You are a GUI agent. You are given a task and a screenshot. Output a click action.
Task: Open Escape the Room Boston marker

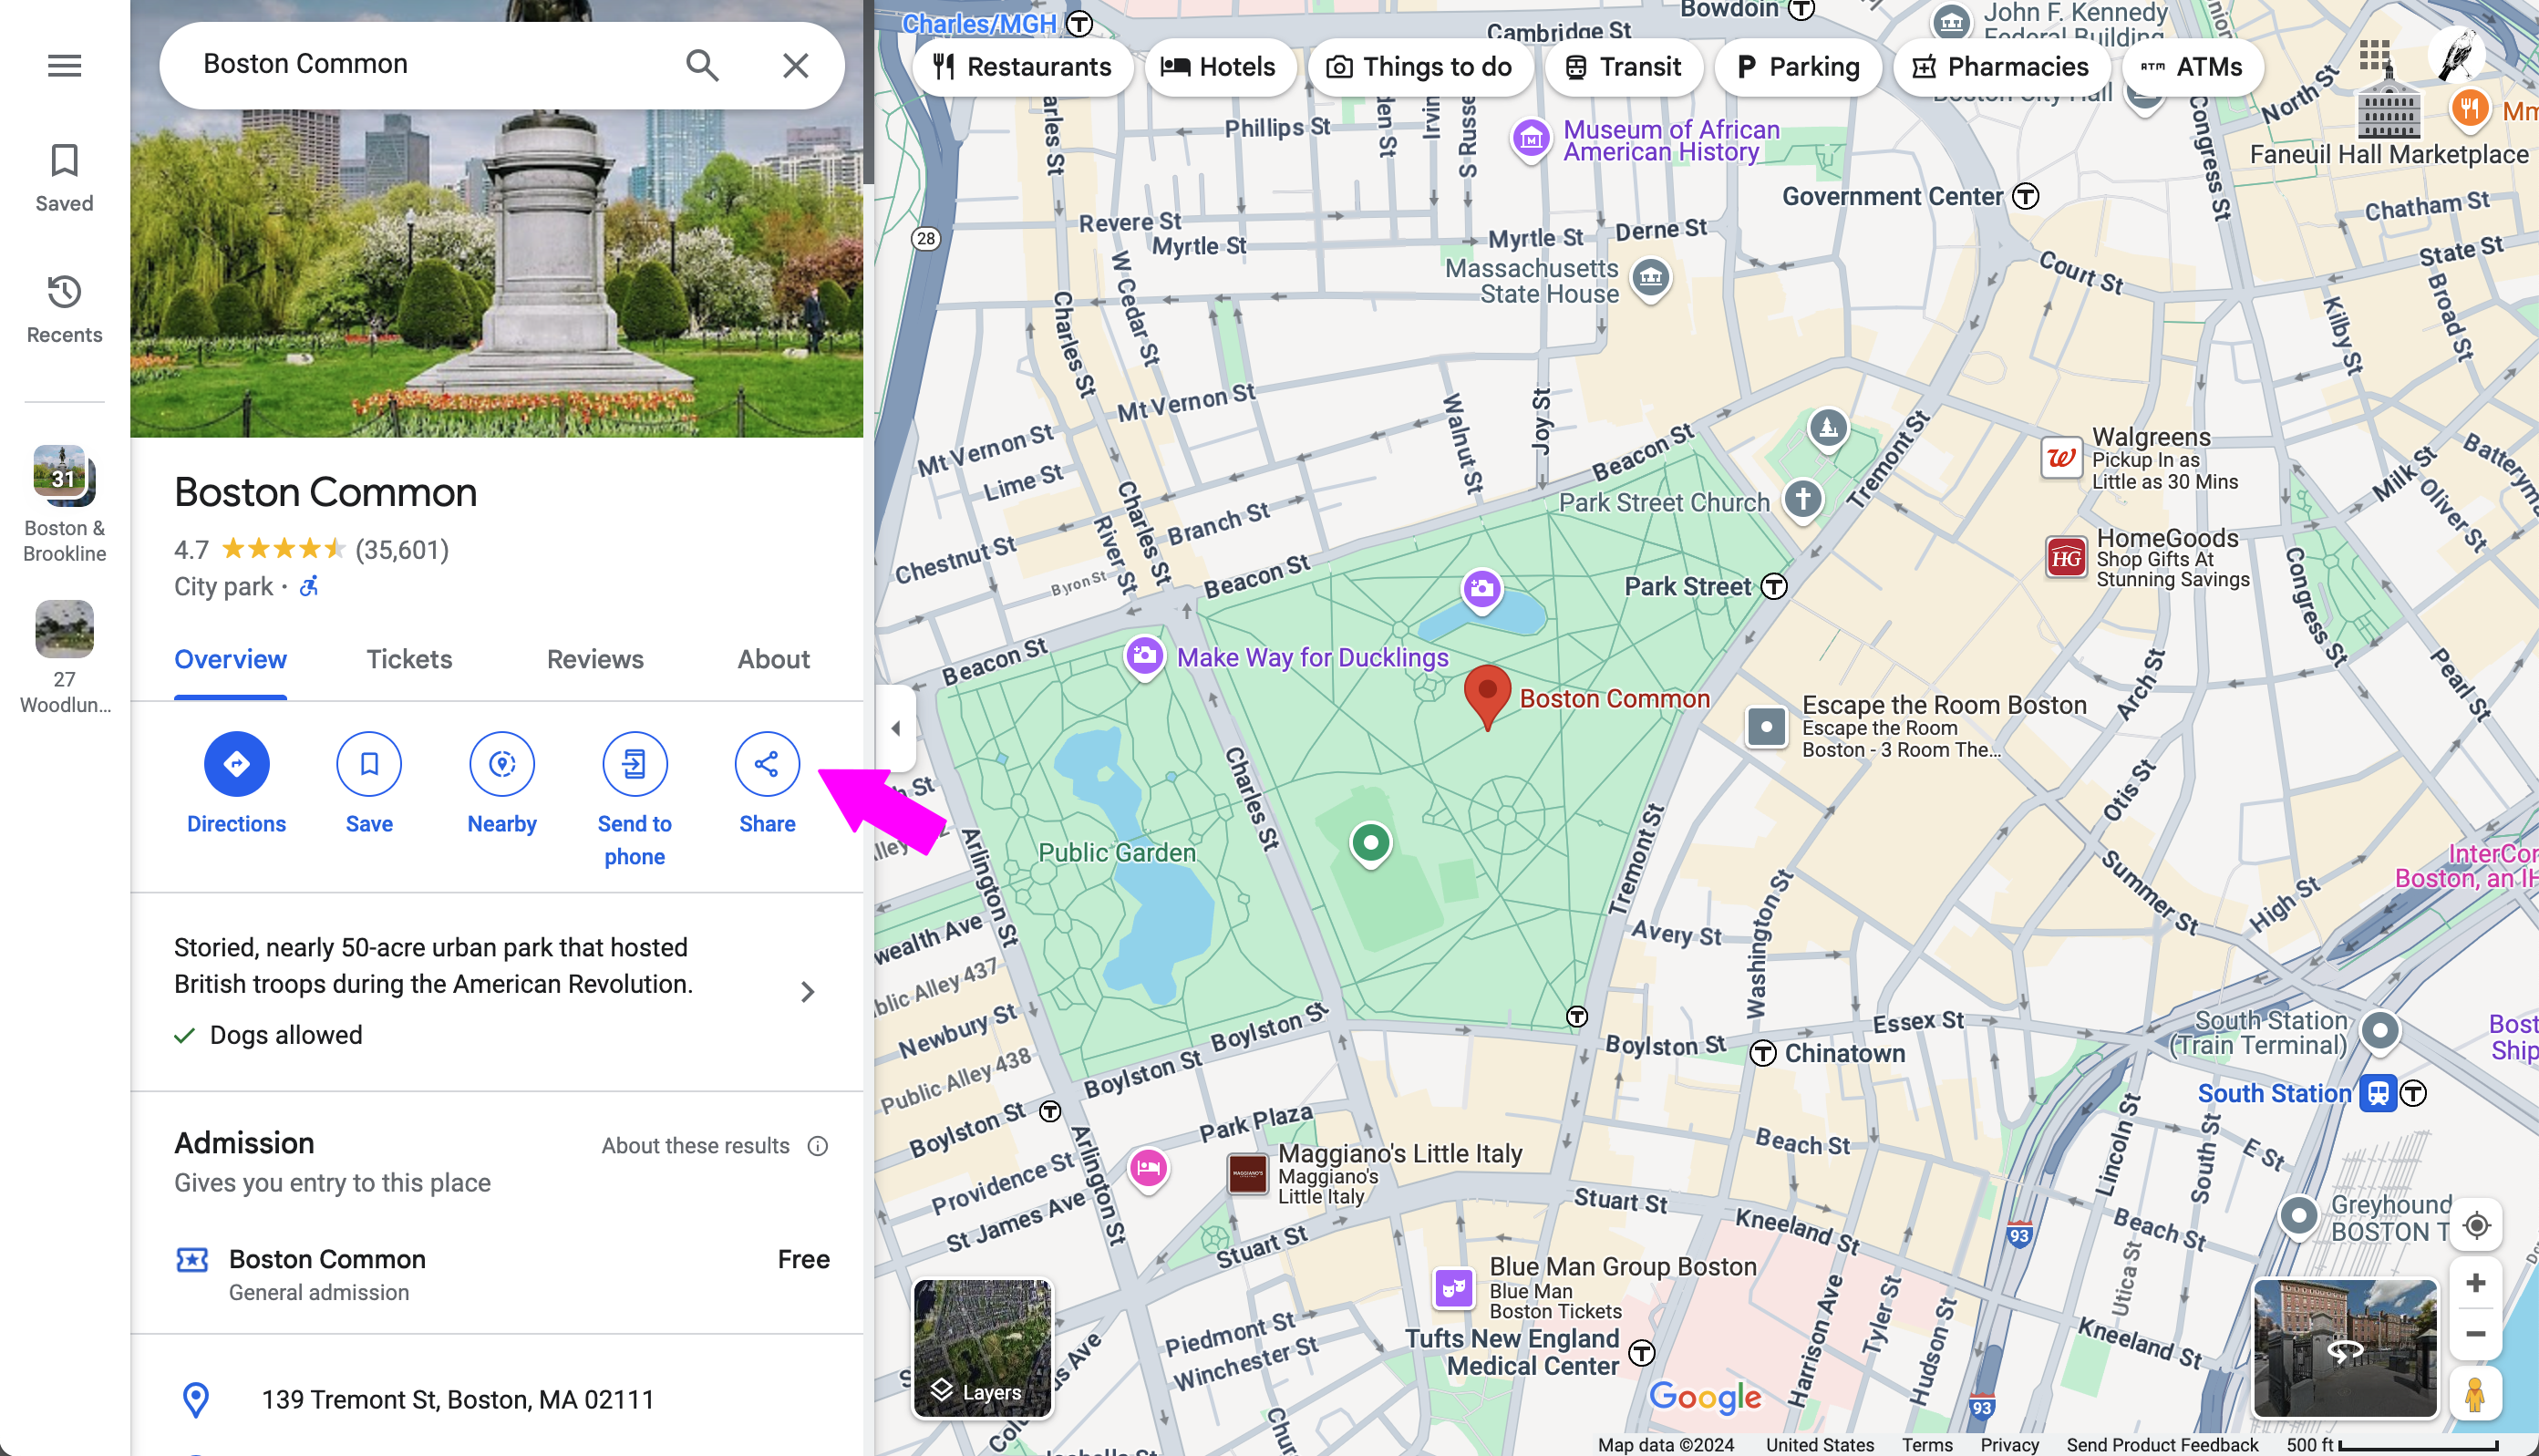coord(1766,727)
